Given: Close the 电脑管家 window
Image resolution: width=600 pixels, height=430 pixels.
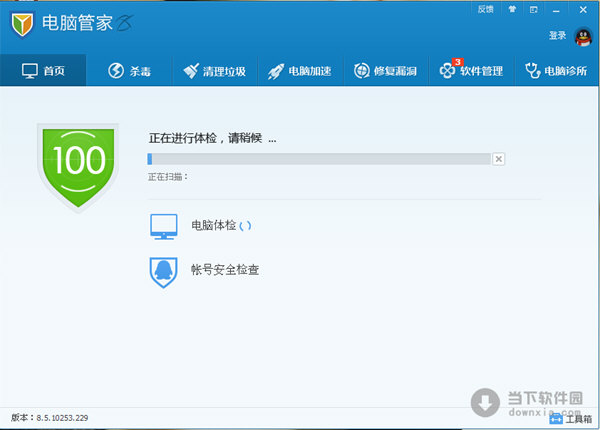Looking at the screenshot, I should [583, 10].
